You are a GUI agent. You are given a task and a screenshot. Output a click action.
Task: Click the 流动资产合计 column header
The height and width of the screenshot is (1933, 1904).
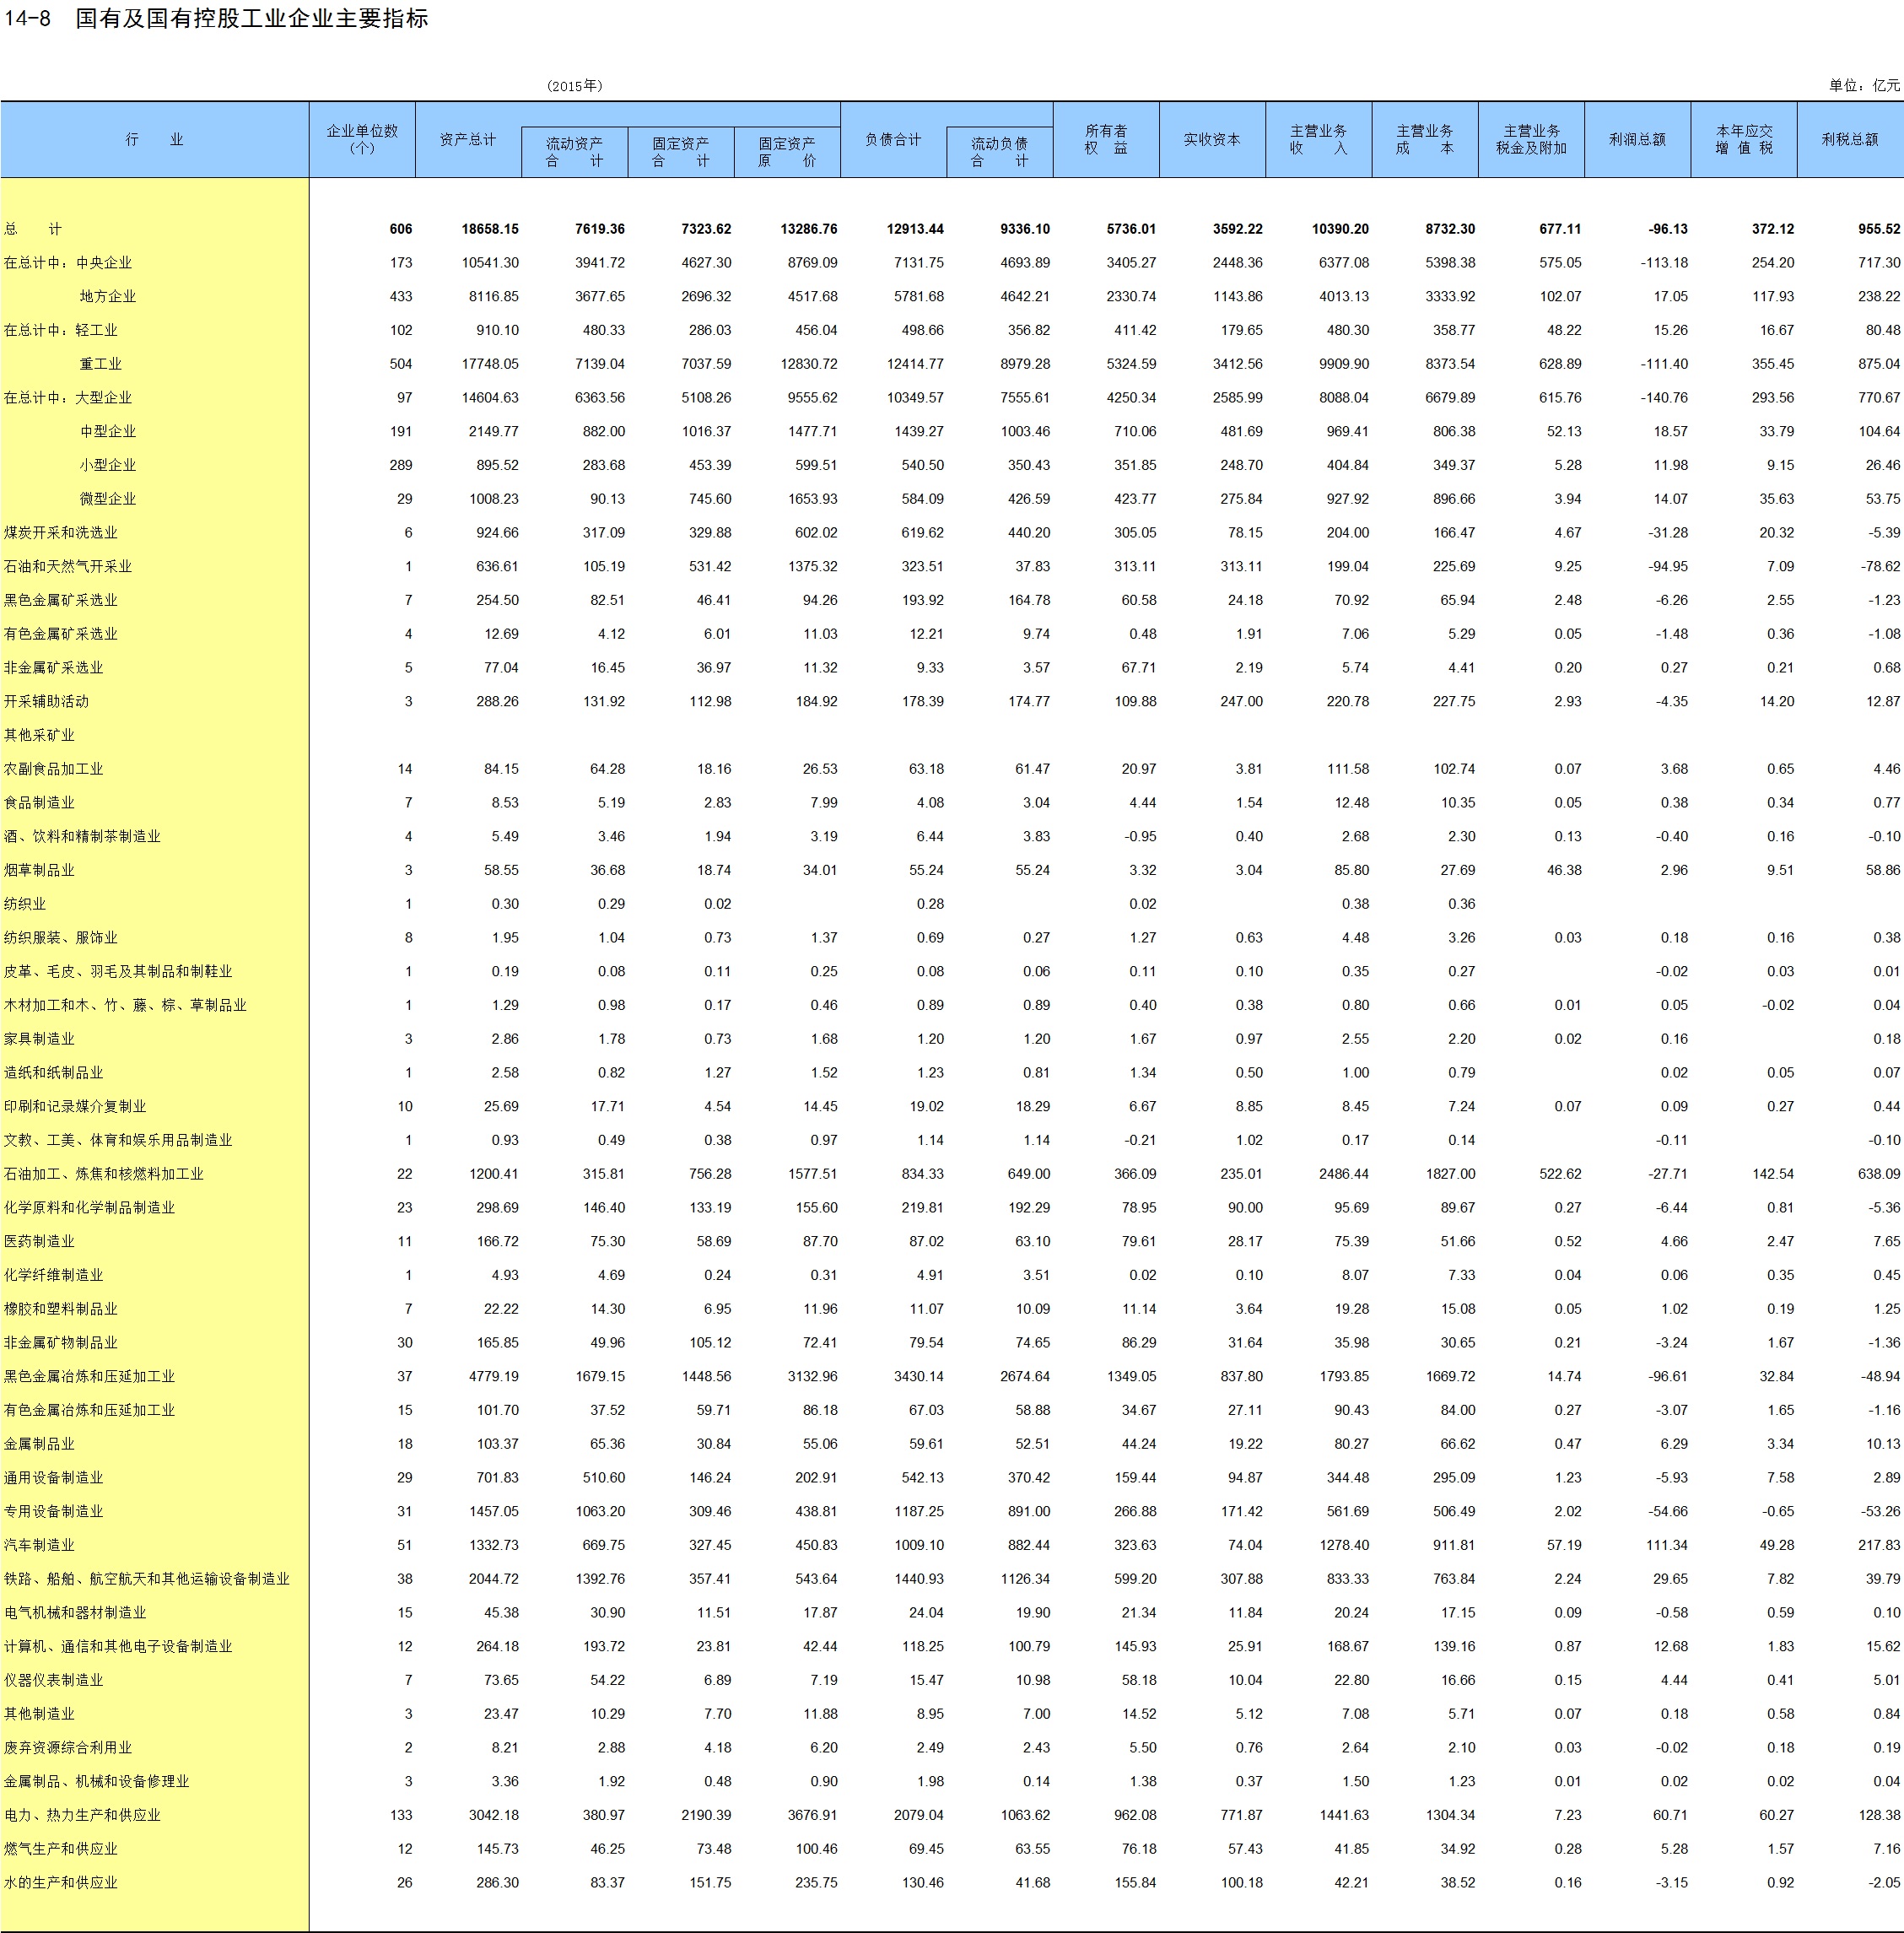(x=574, y=152)
